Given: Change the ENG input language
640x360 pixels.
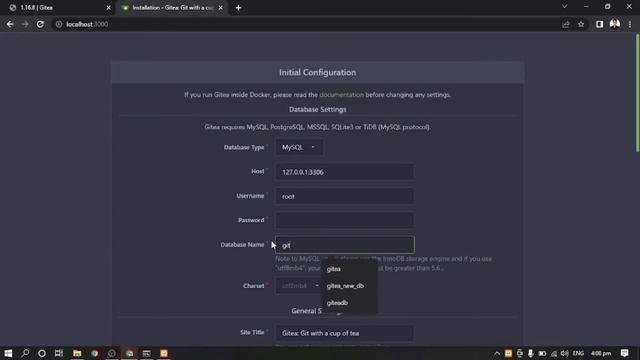Looking at the screenshot, I should pyautogui.click(x=578, y=353).
